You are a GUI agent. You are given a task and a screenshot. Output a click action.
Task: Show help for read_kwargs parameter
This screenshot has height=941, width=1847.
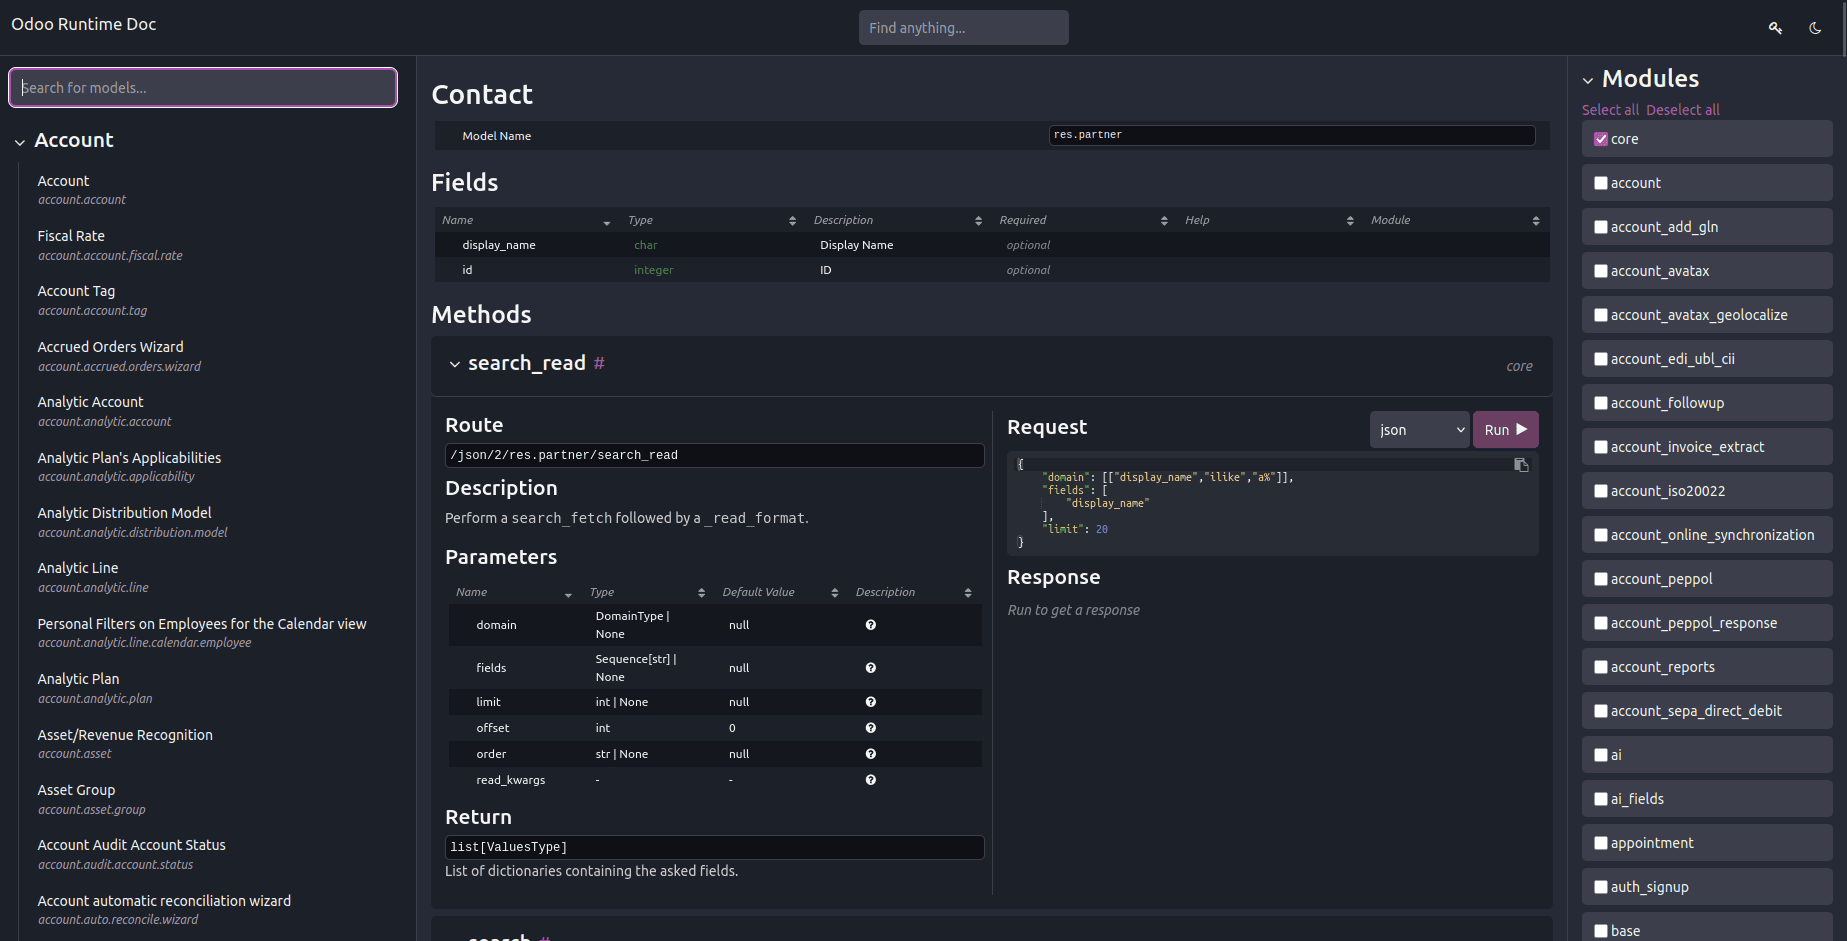click(871, 780)
